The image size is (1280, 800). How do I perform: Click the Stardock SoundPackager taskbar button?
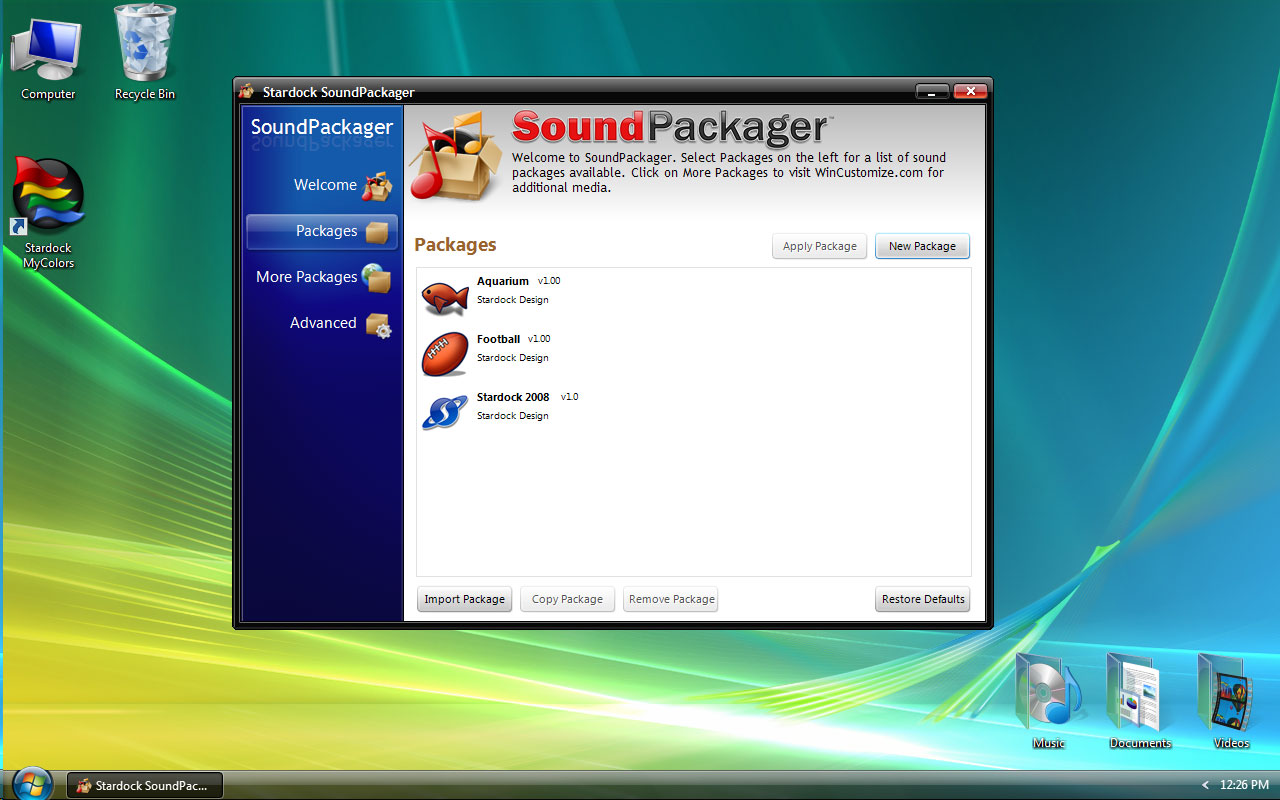pos(144,785)
